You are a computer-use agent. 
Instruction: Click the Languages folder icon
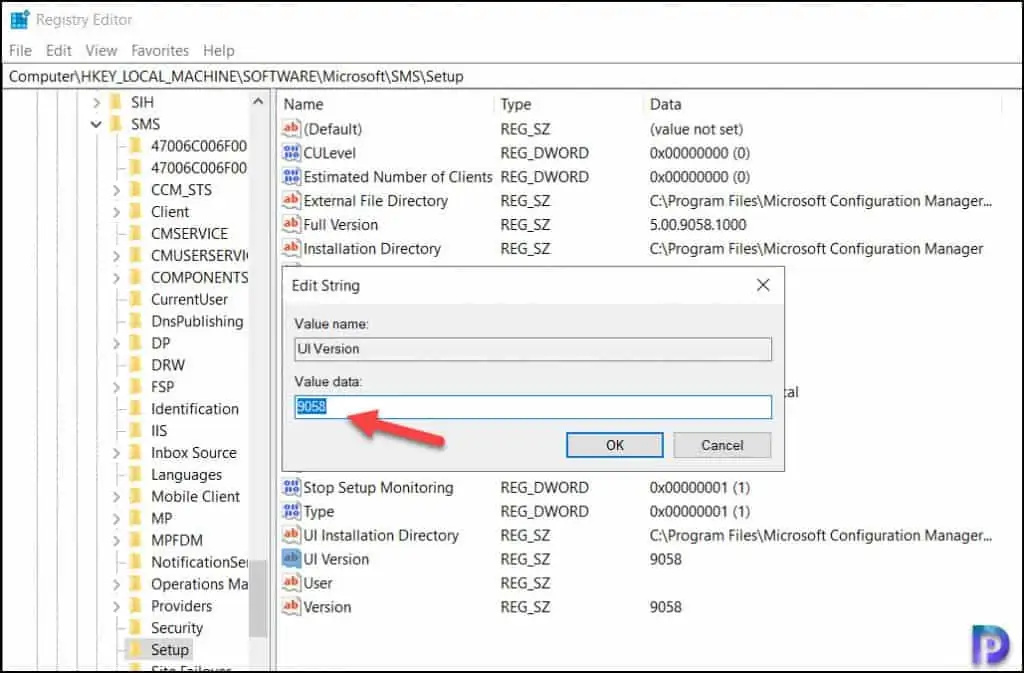tap(136, 475)
